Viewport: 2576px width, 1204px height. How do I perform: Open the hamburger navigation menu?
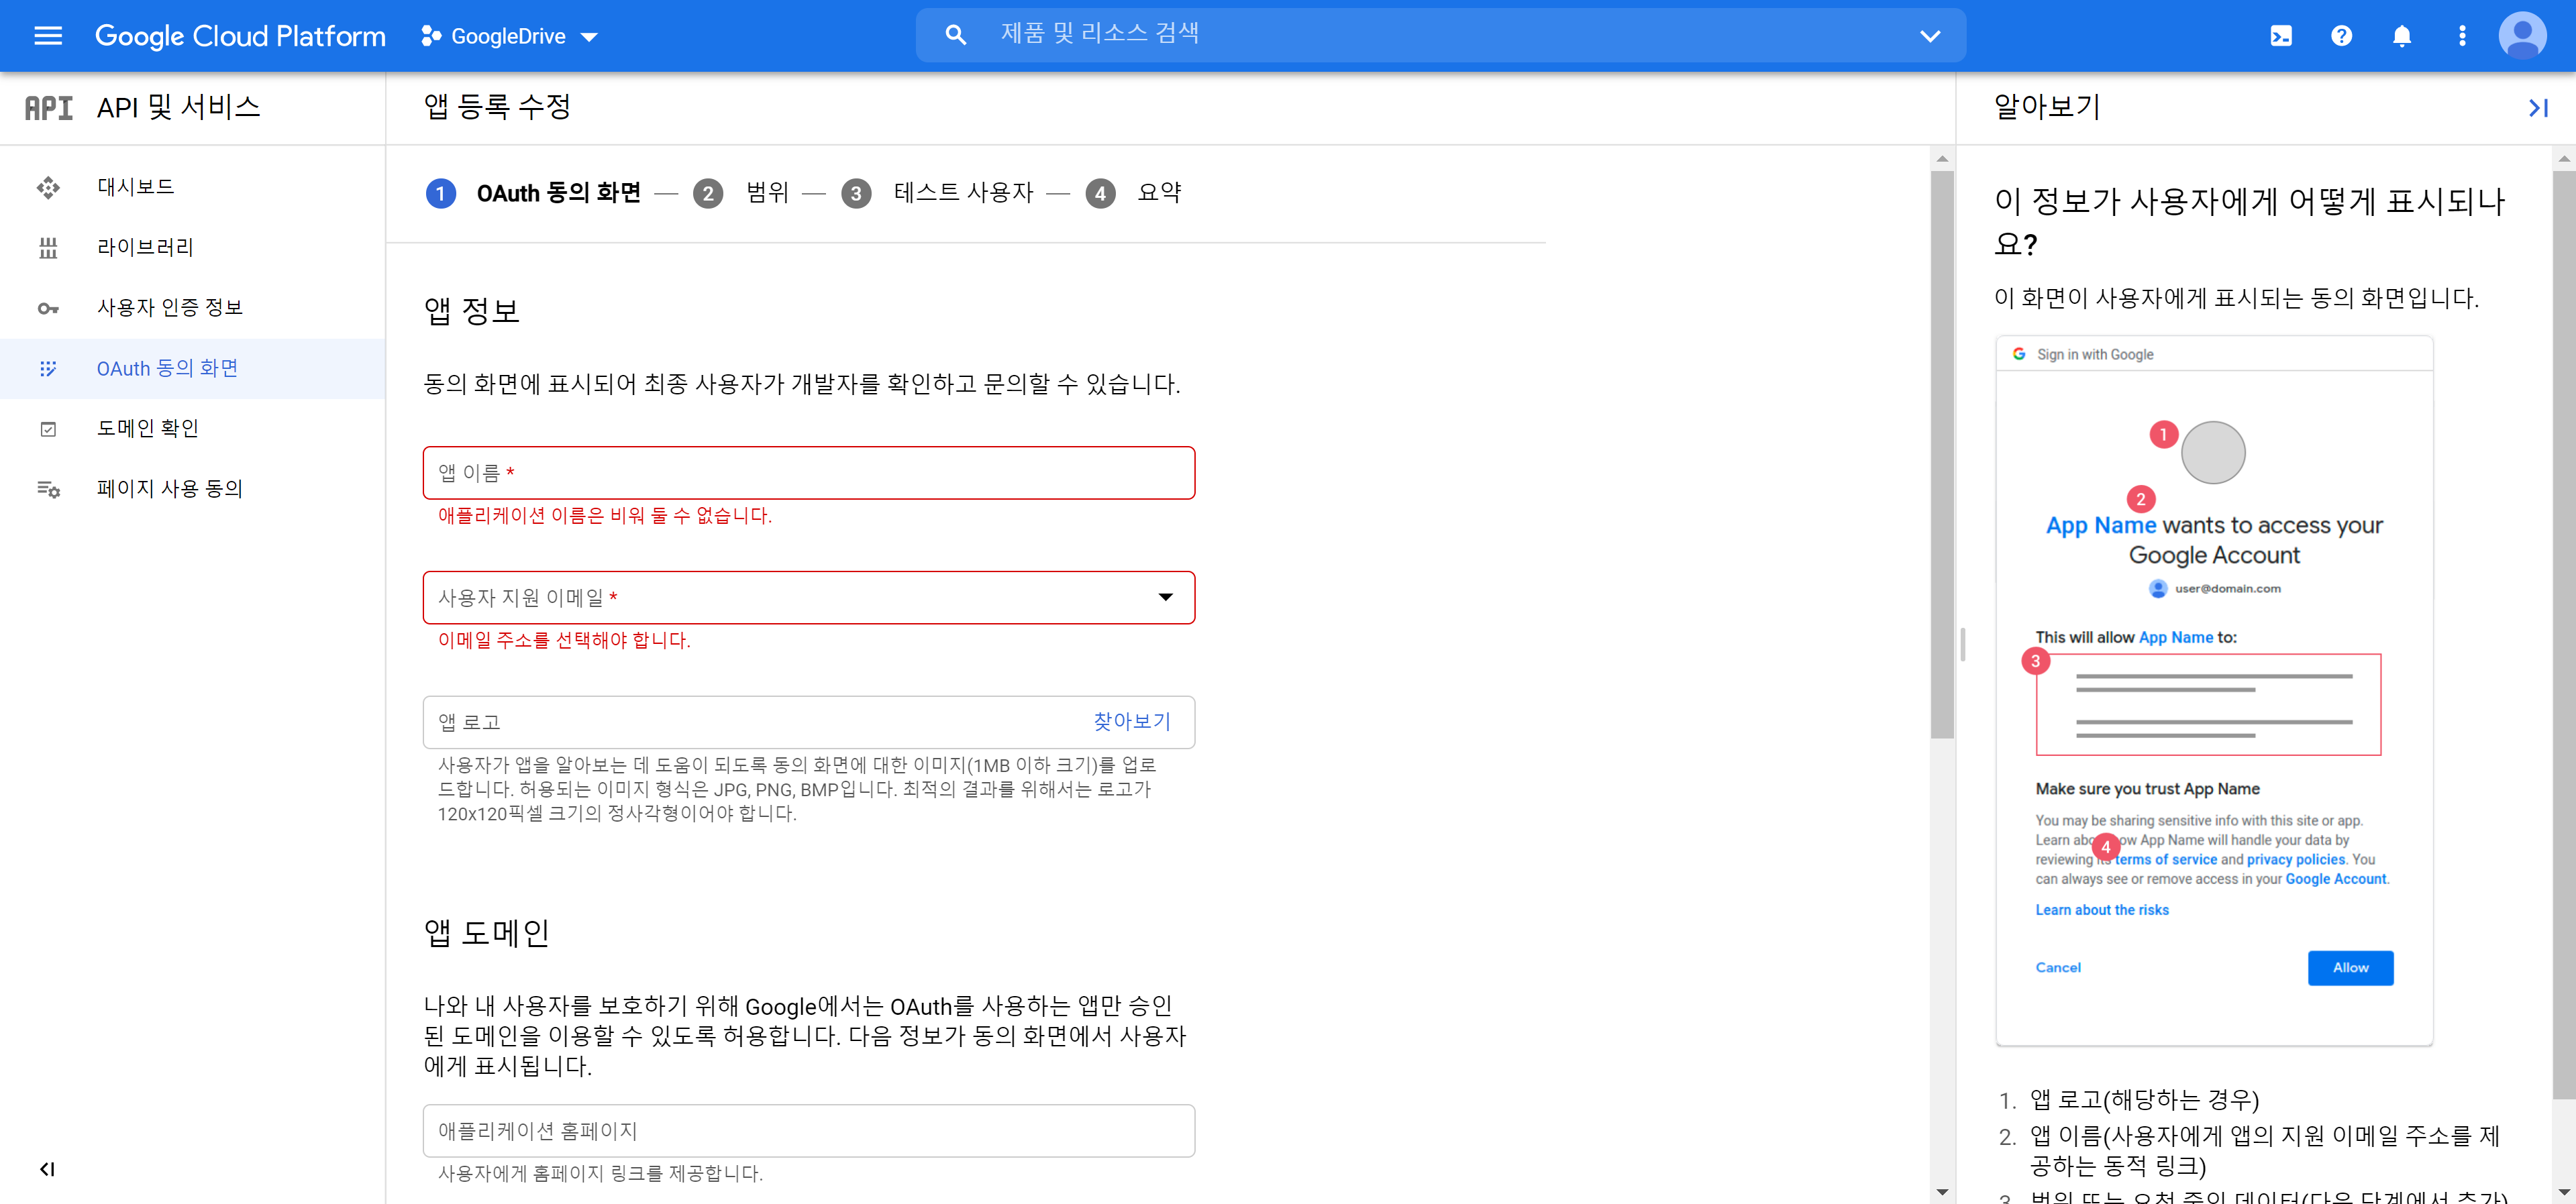pos(48,36)
